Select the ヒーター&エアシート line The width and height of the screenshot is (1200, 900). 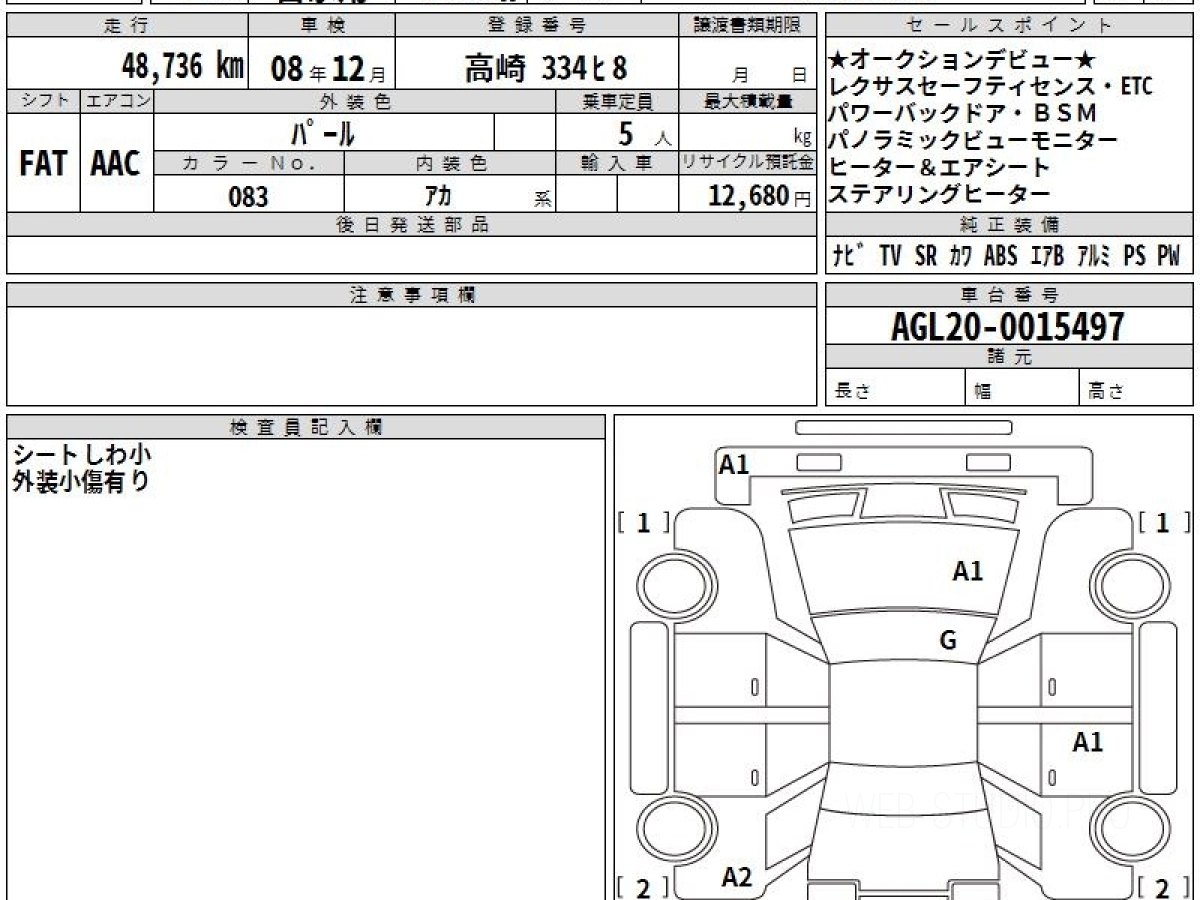pos(939,167)
